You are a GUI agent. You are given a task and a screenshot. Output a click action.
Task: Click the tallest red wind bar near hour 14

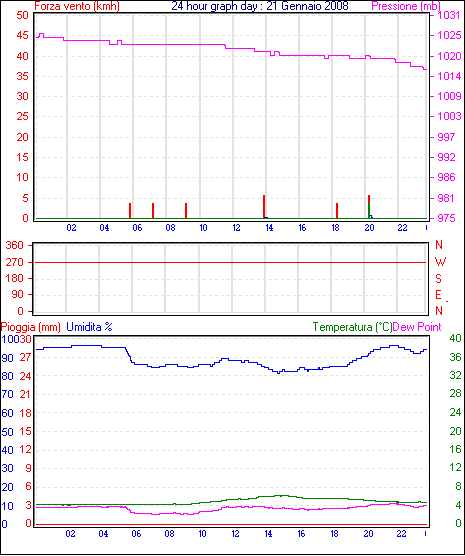264,207
